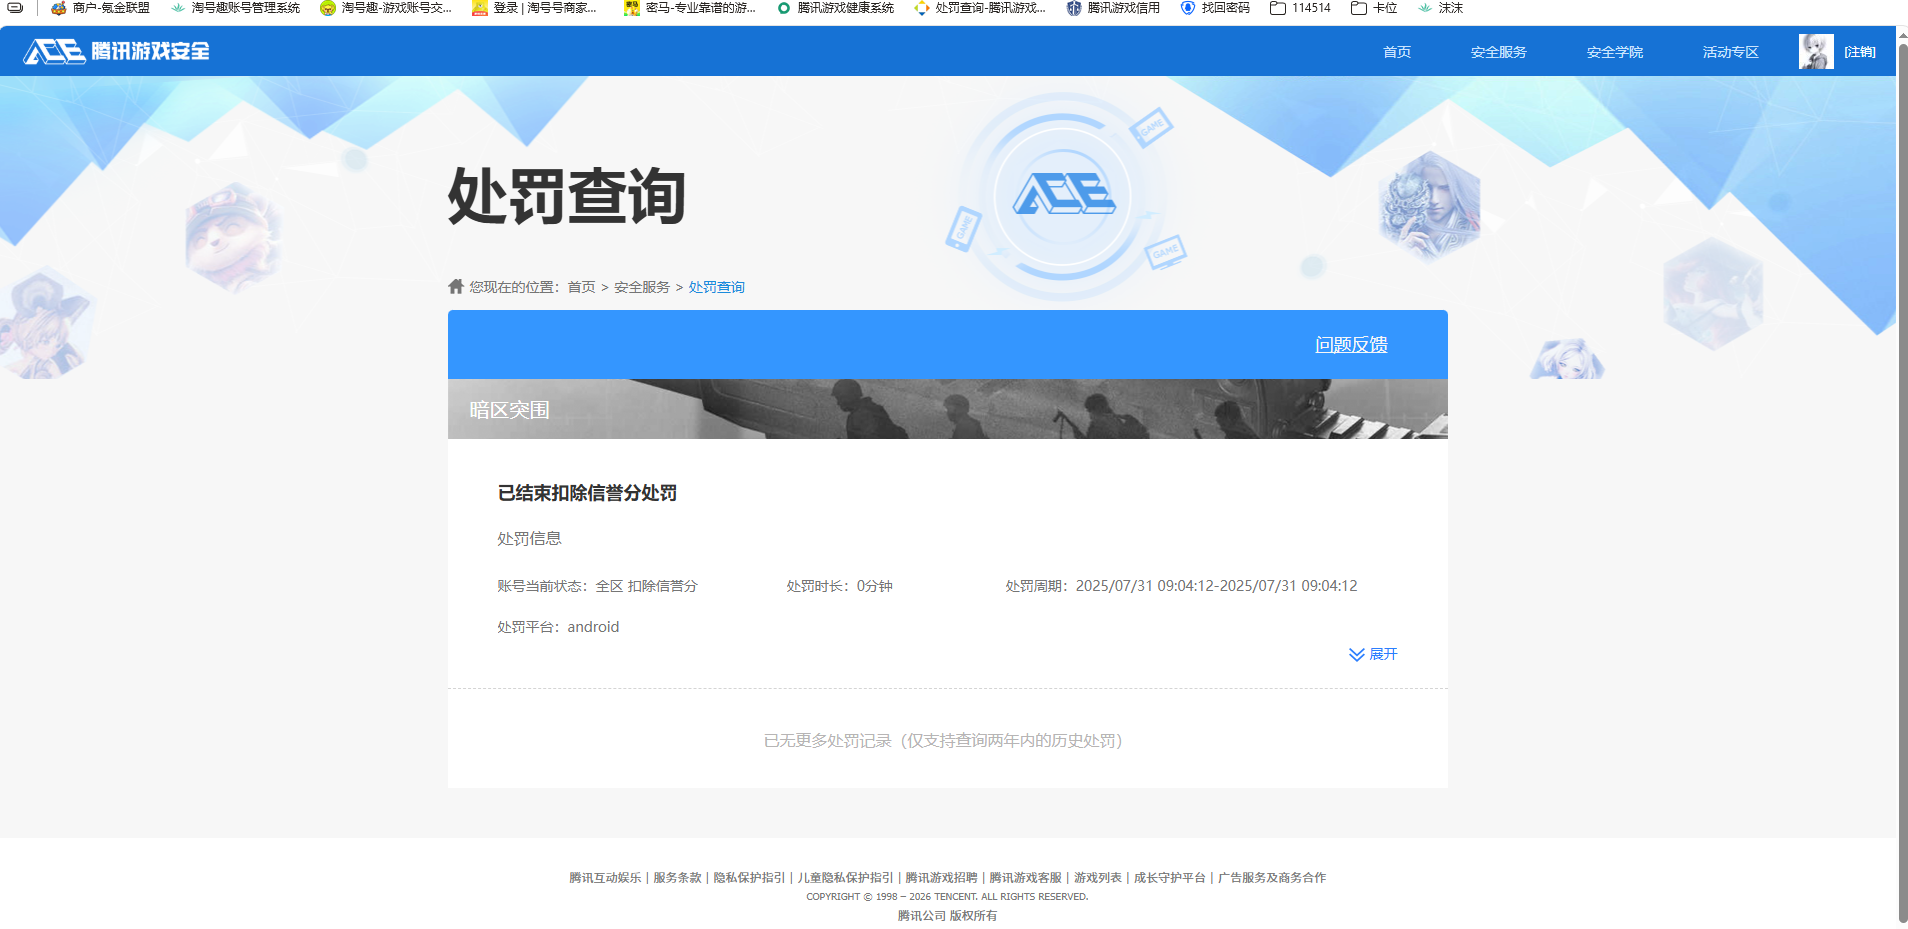This screenshot has width=1908, height=929.
Task: Open 安全服务 in top navigation
Action: pyautogui.click(x=1498, y=52)
